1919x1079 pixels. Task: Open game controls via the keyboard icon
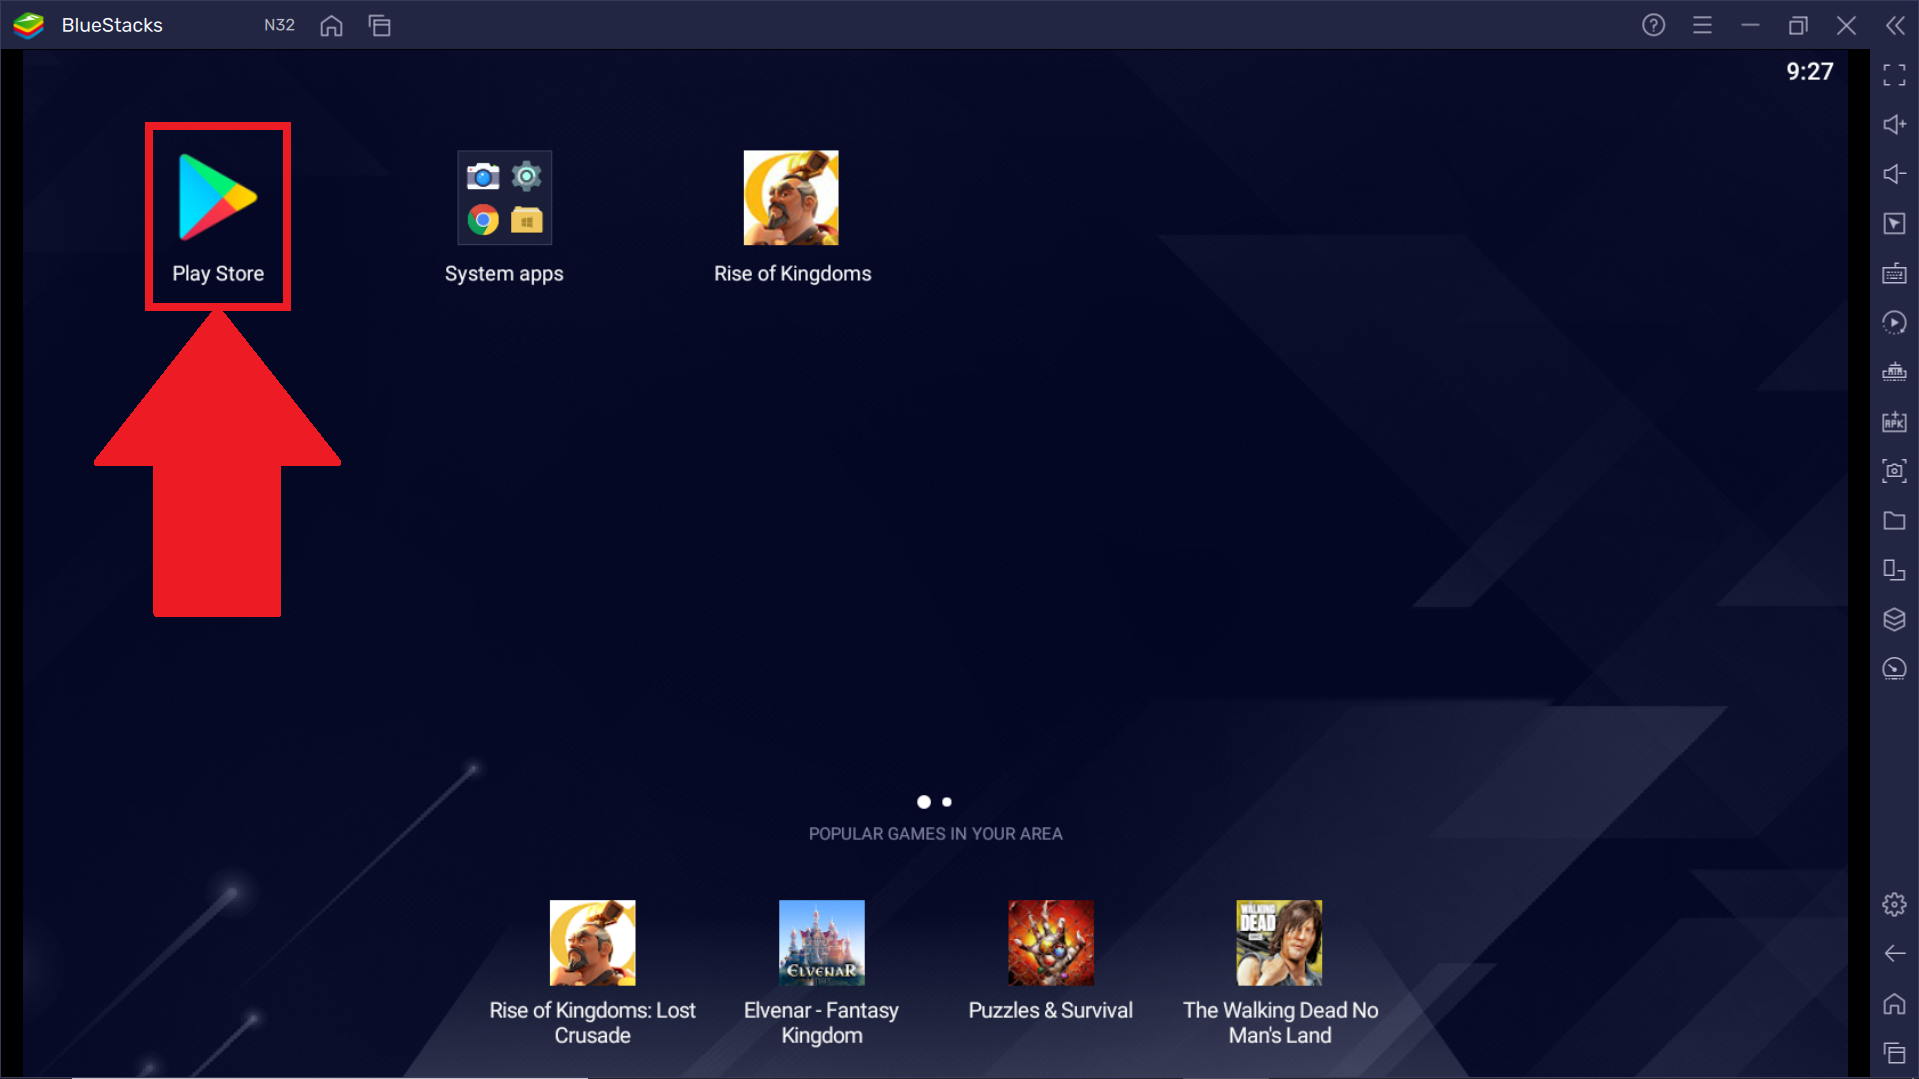point(1894,273)
